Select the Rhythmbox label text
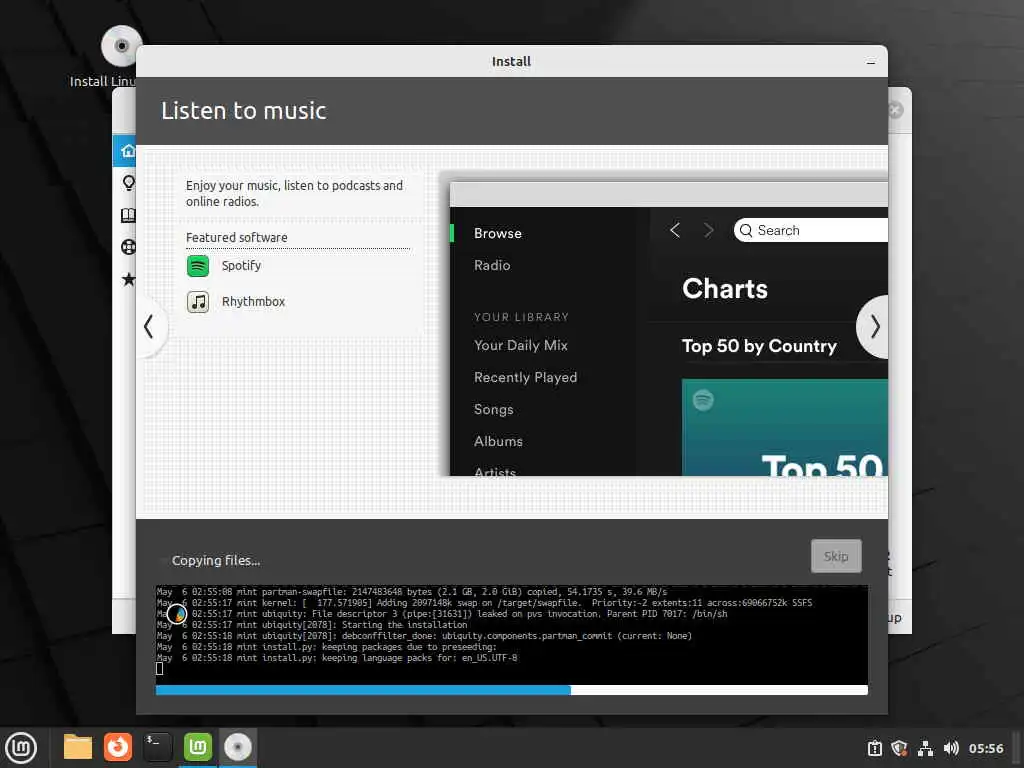 [x=253, y=302]
